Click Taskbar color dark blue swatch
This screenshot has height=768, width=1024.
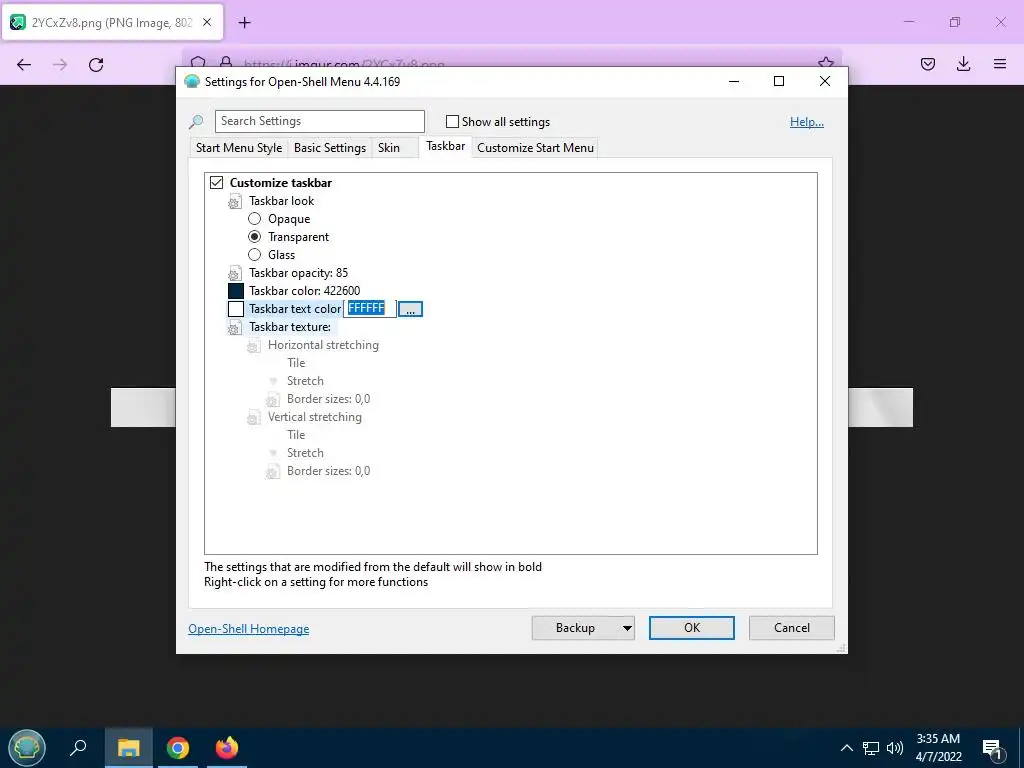click(236, 291)
